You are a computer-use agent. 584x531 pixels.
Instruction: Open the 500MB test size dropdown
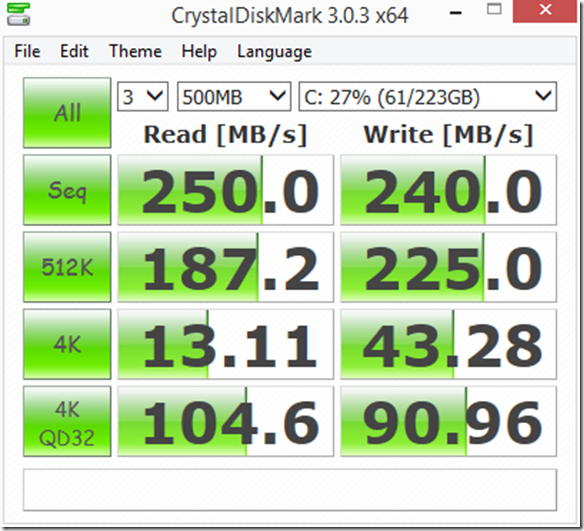coord(234,97)
